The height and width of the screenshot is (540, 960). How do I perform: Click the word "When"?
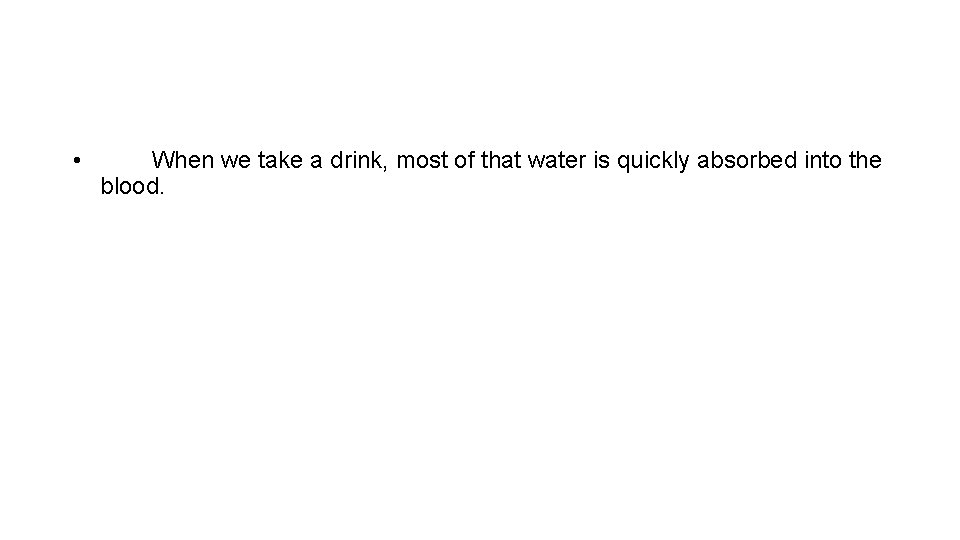(182, 160)
